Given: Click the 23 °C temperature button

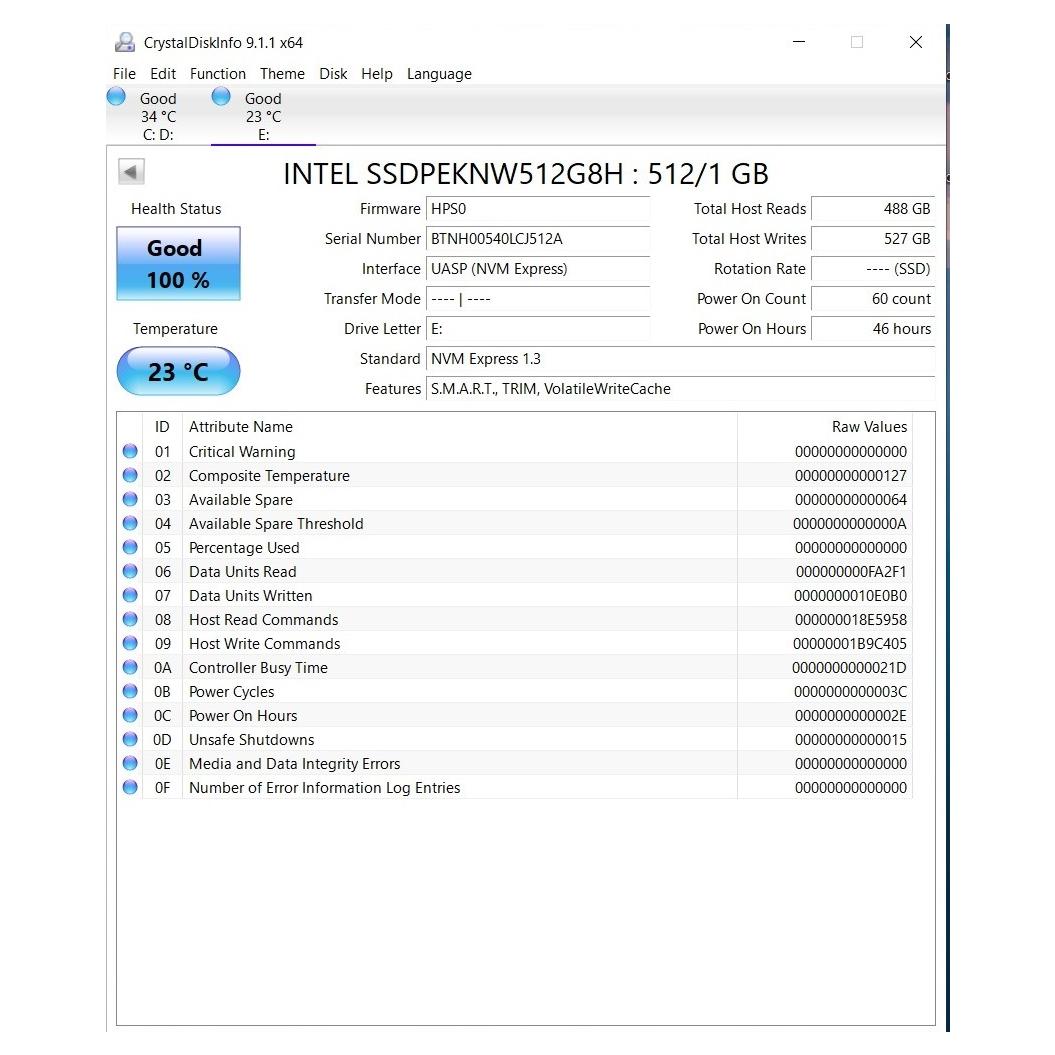Looking at the screenshot, I should pos(178,372).
